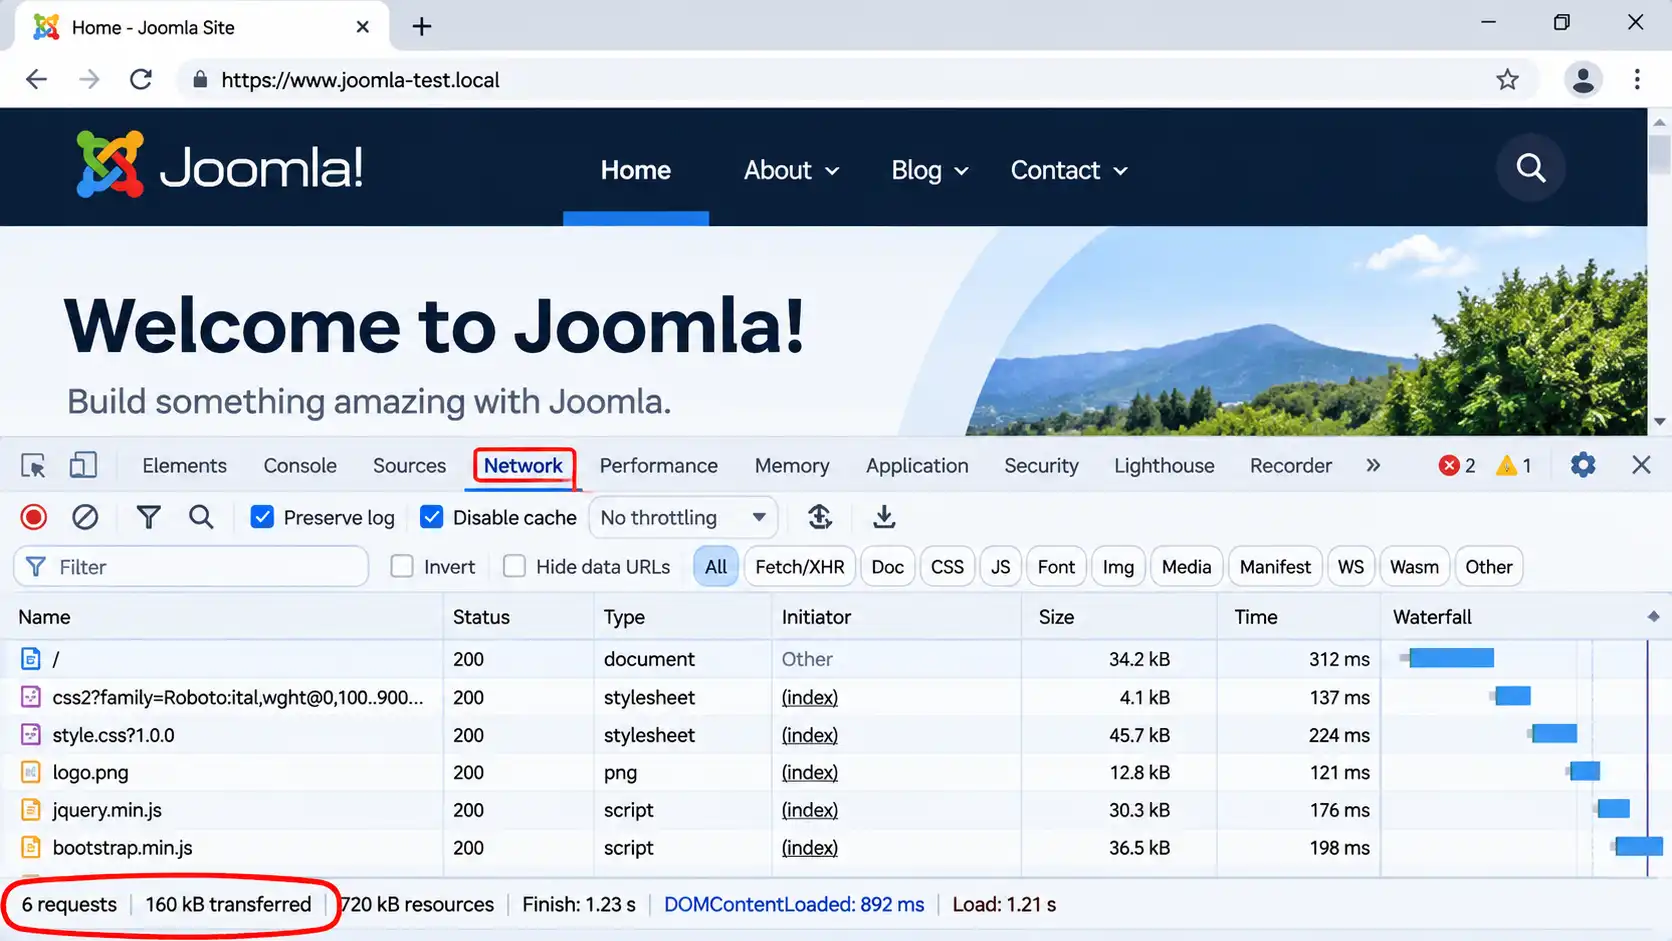This screenshot has height=941, width=1672.
Task: Click the browser address bar URL
Action: (360, 80)
